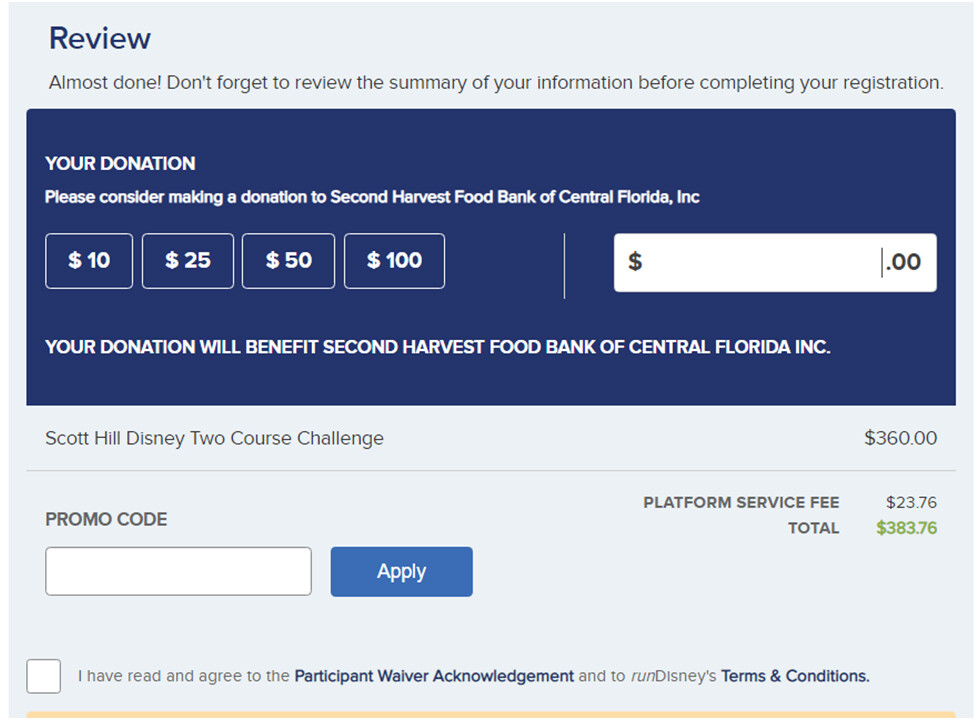Click the Scott Hill Disney Two Course Challenge item

[214, 438]
